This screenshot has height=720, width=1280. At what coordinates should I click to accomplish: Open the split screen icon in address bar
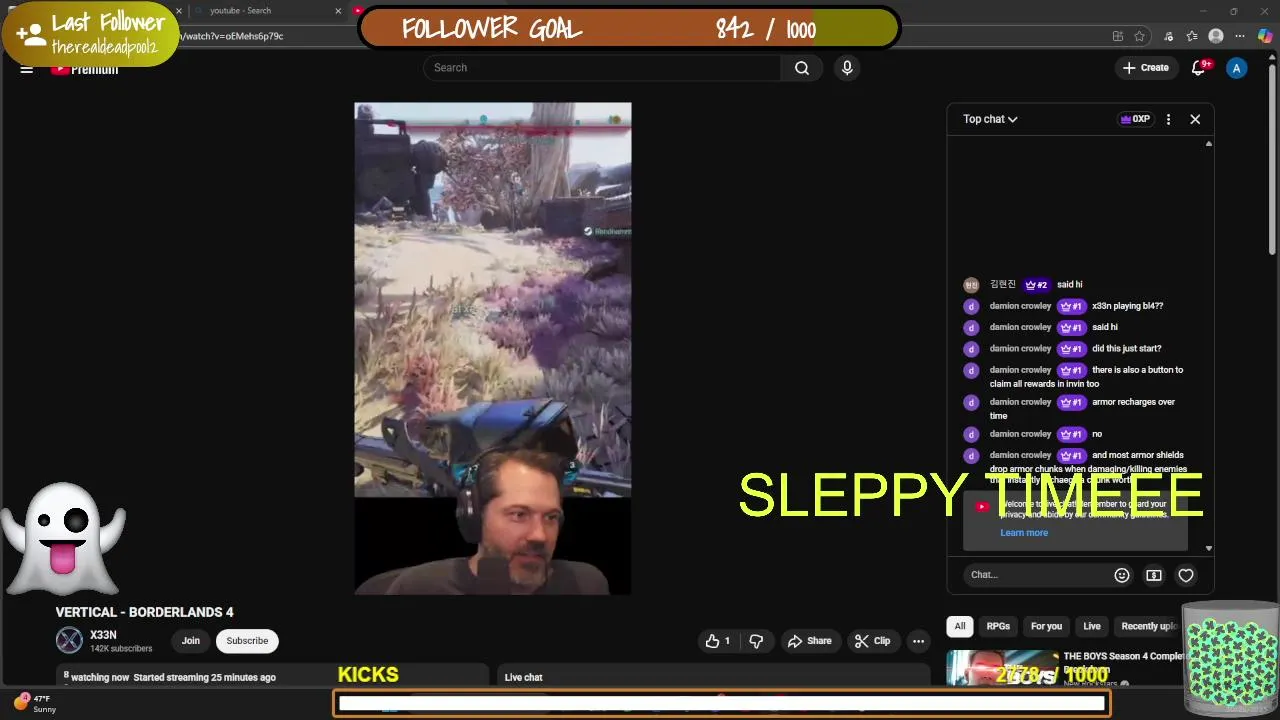[1117, 36]
